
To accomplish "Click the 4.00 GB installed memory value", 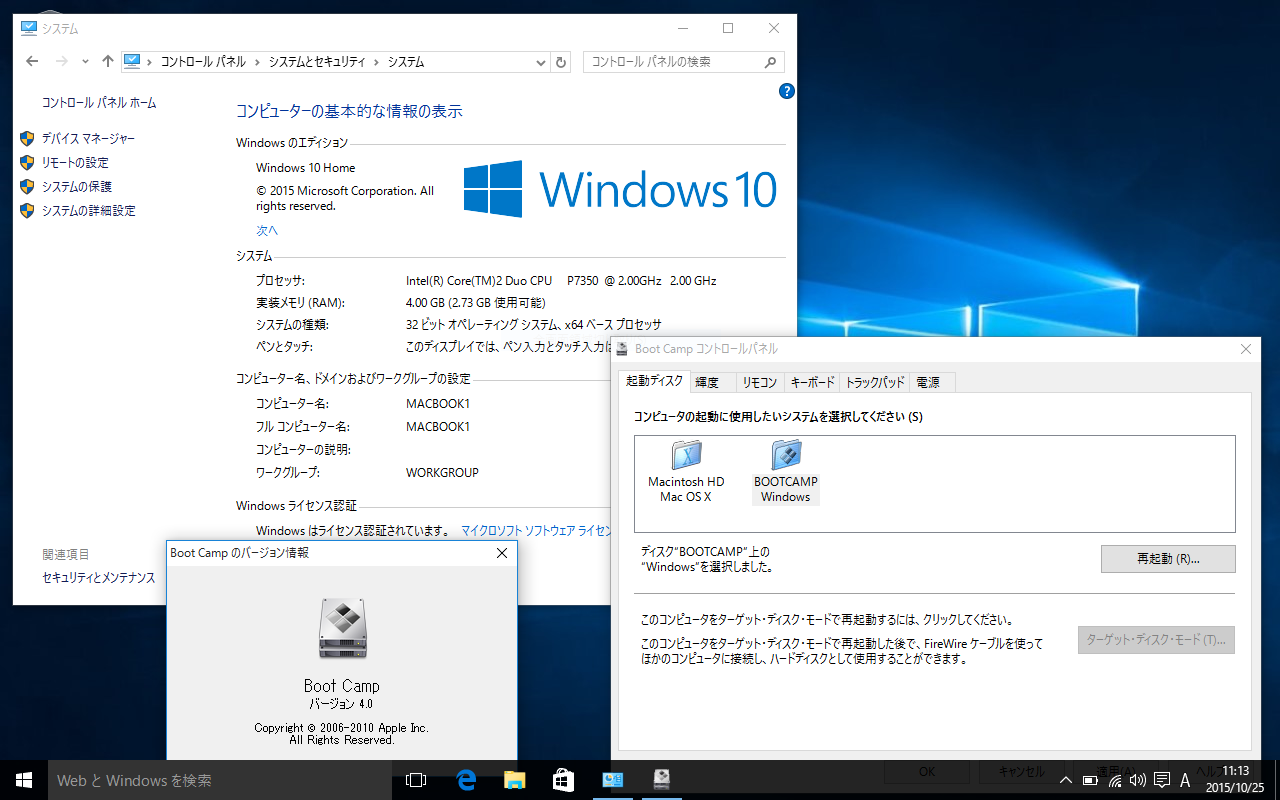I will pos(475,303).
